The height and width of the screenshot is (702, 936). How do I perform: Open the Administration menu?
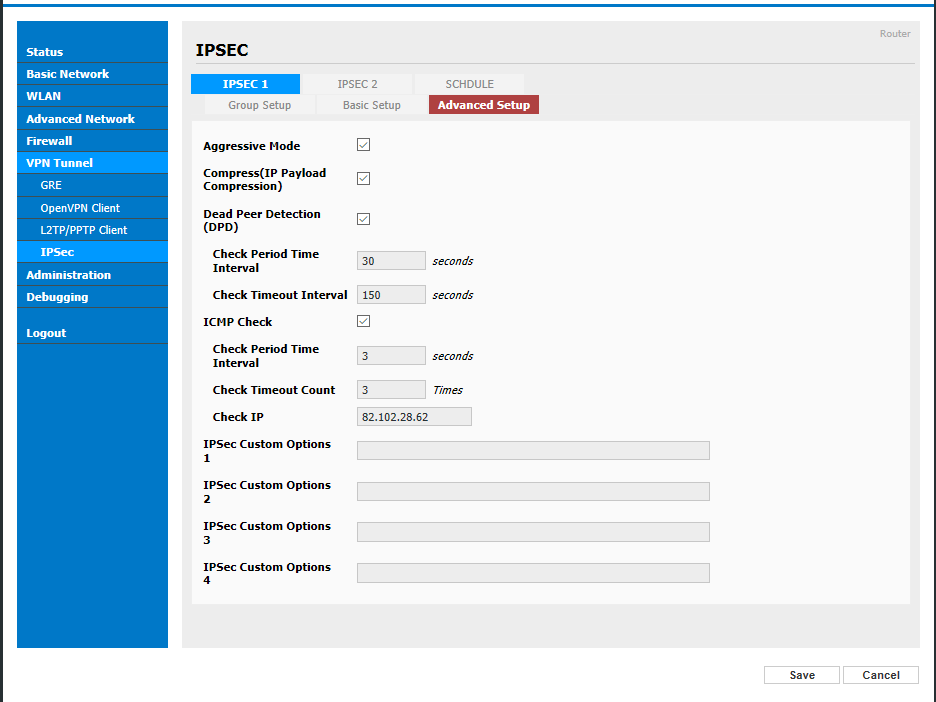93,275
